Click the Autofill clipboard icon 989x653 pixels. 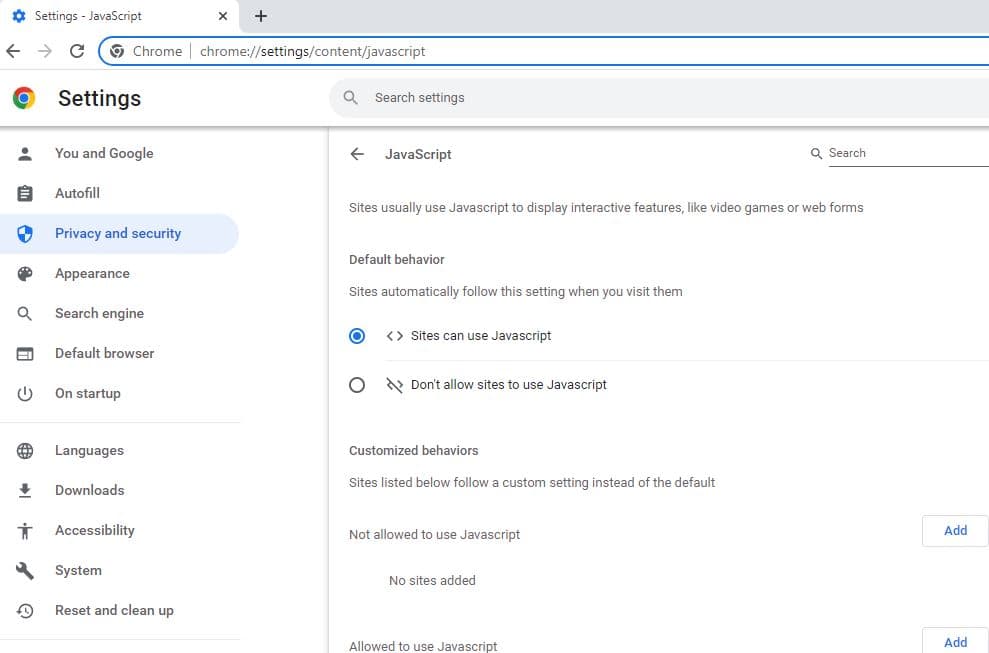pos(26,193)
